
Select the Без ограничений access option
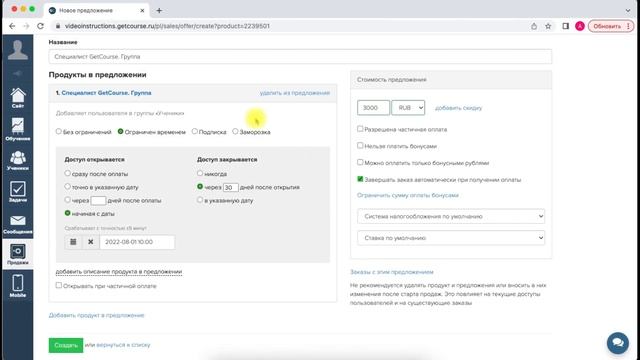point(58,131)
